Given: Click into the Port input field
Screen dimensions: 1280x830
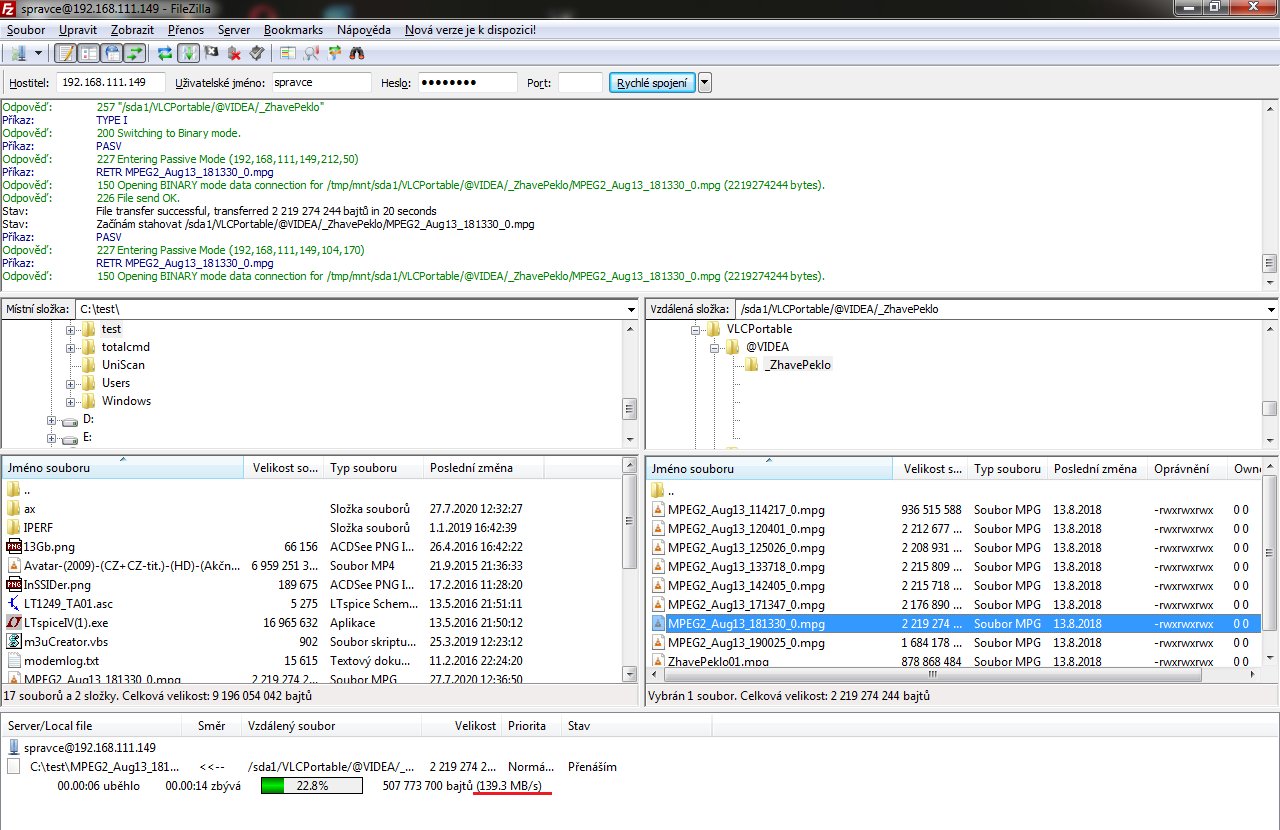Looking at the screenshot, I should click(580, 83).
